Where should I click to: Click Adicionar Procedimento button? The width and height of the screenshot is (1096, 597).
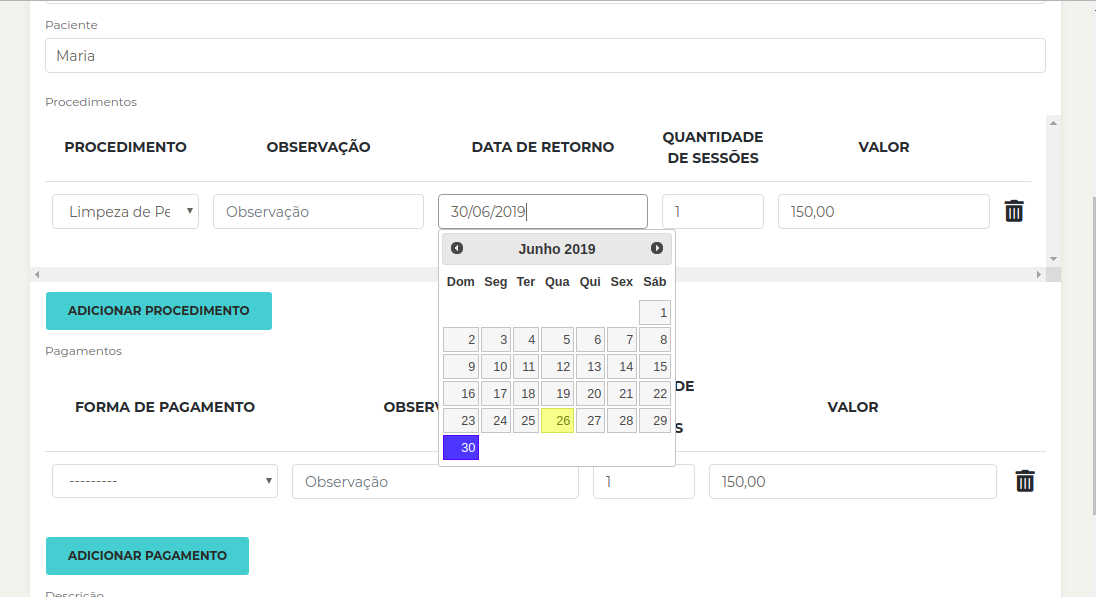(159, 310)
